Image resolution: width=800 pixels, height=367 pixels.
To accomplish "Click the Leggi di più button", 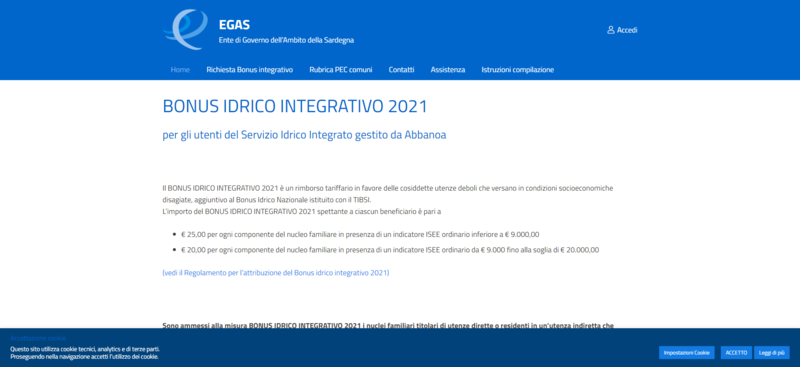I will tap(771, 353).
